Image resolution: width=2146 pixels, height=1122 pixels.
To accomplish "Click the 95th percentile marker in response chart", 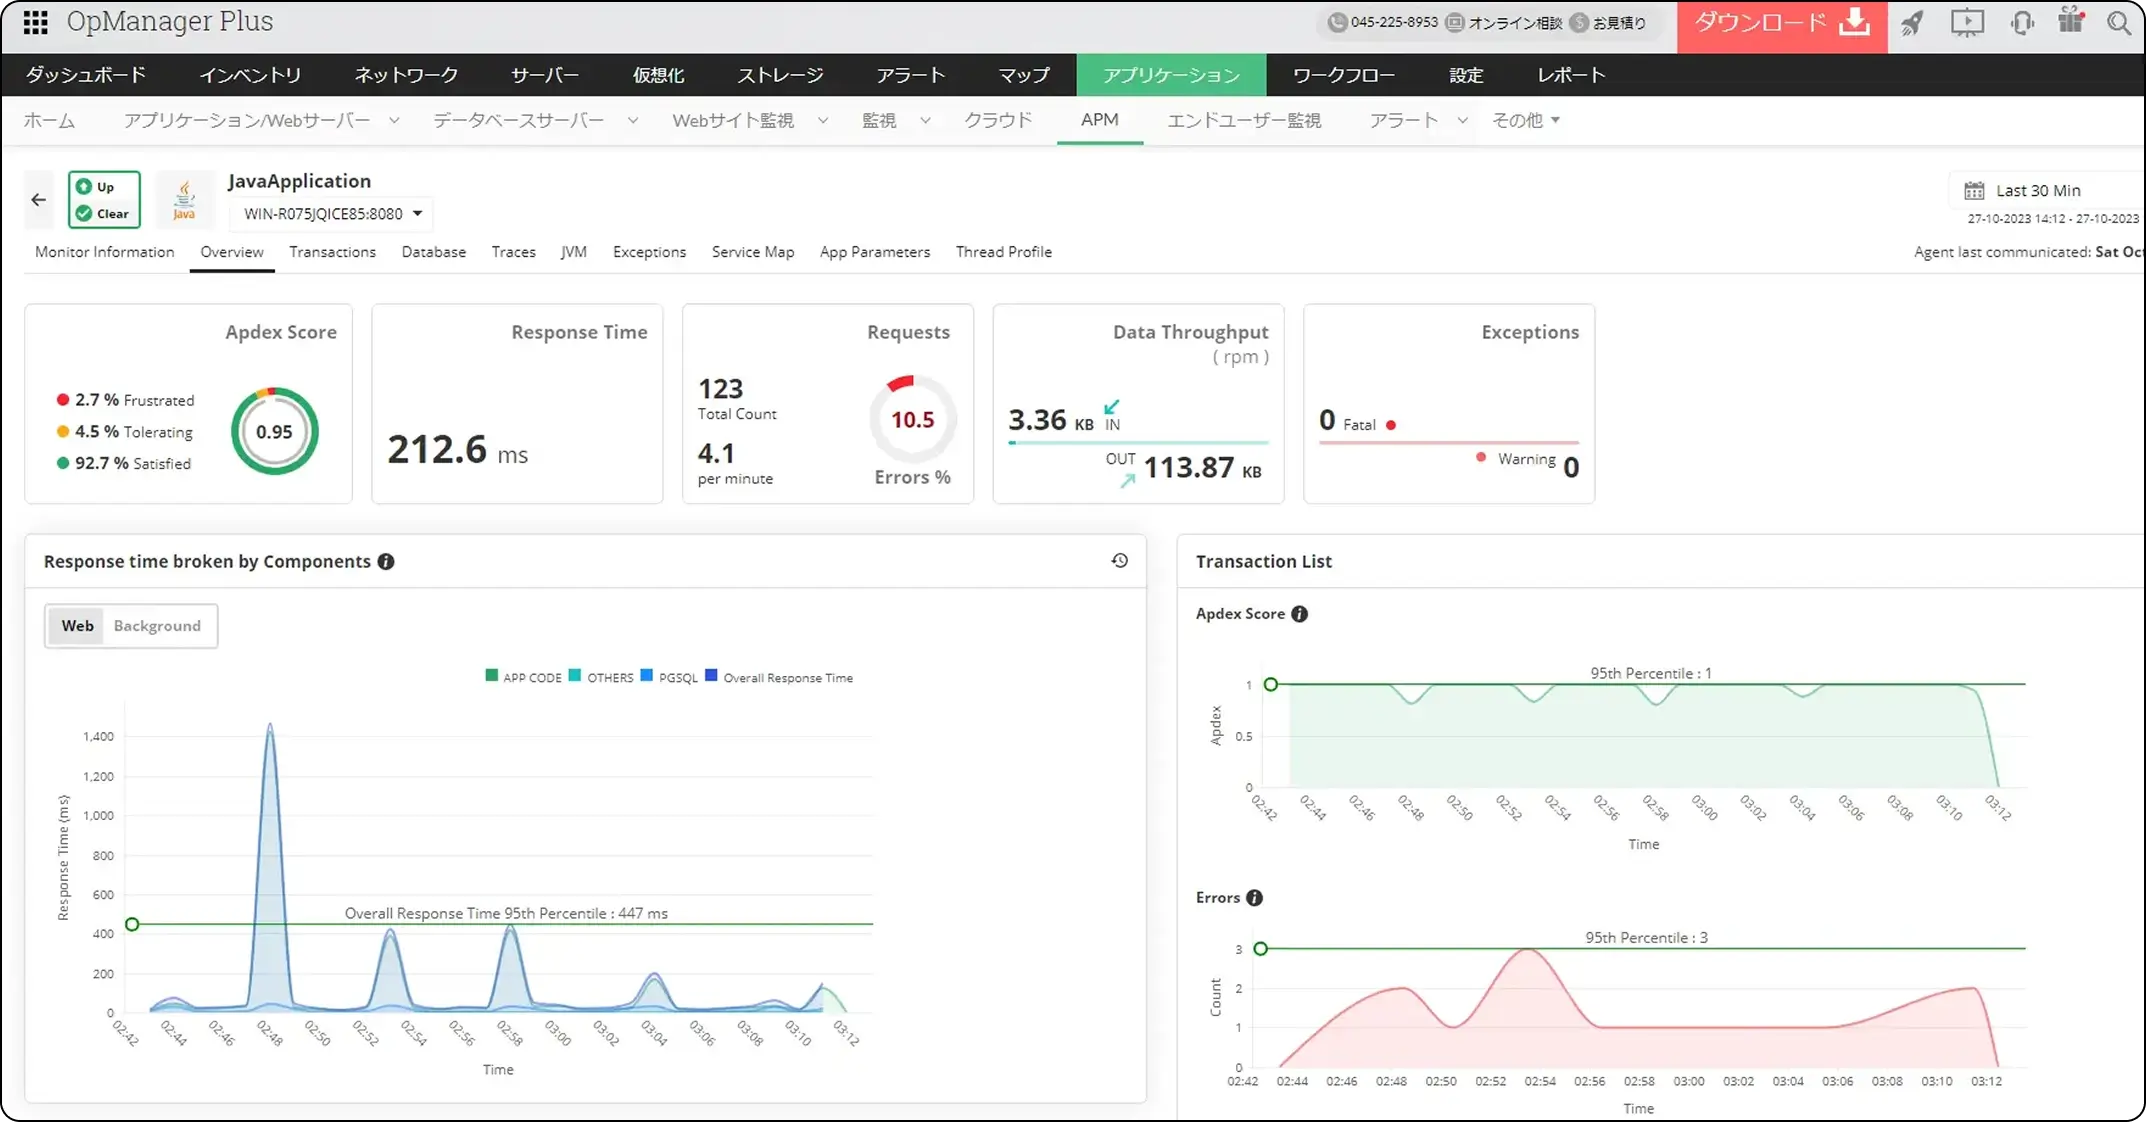I will [132, 924].
